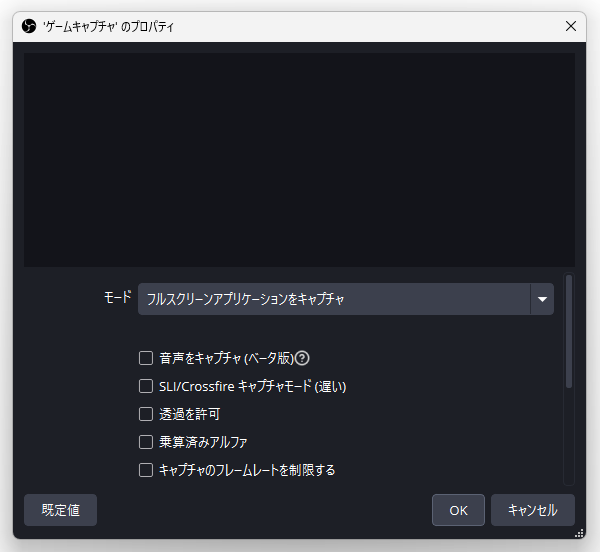Click the resize grip at corner

pyautogui.click(x=579, y=533)
